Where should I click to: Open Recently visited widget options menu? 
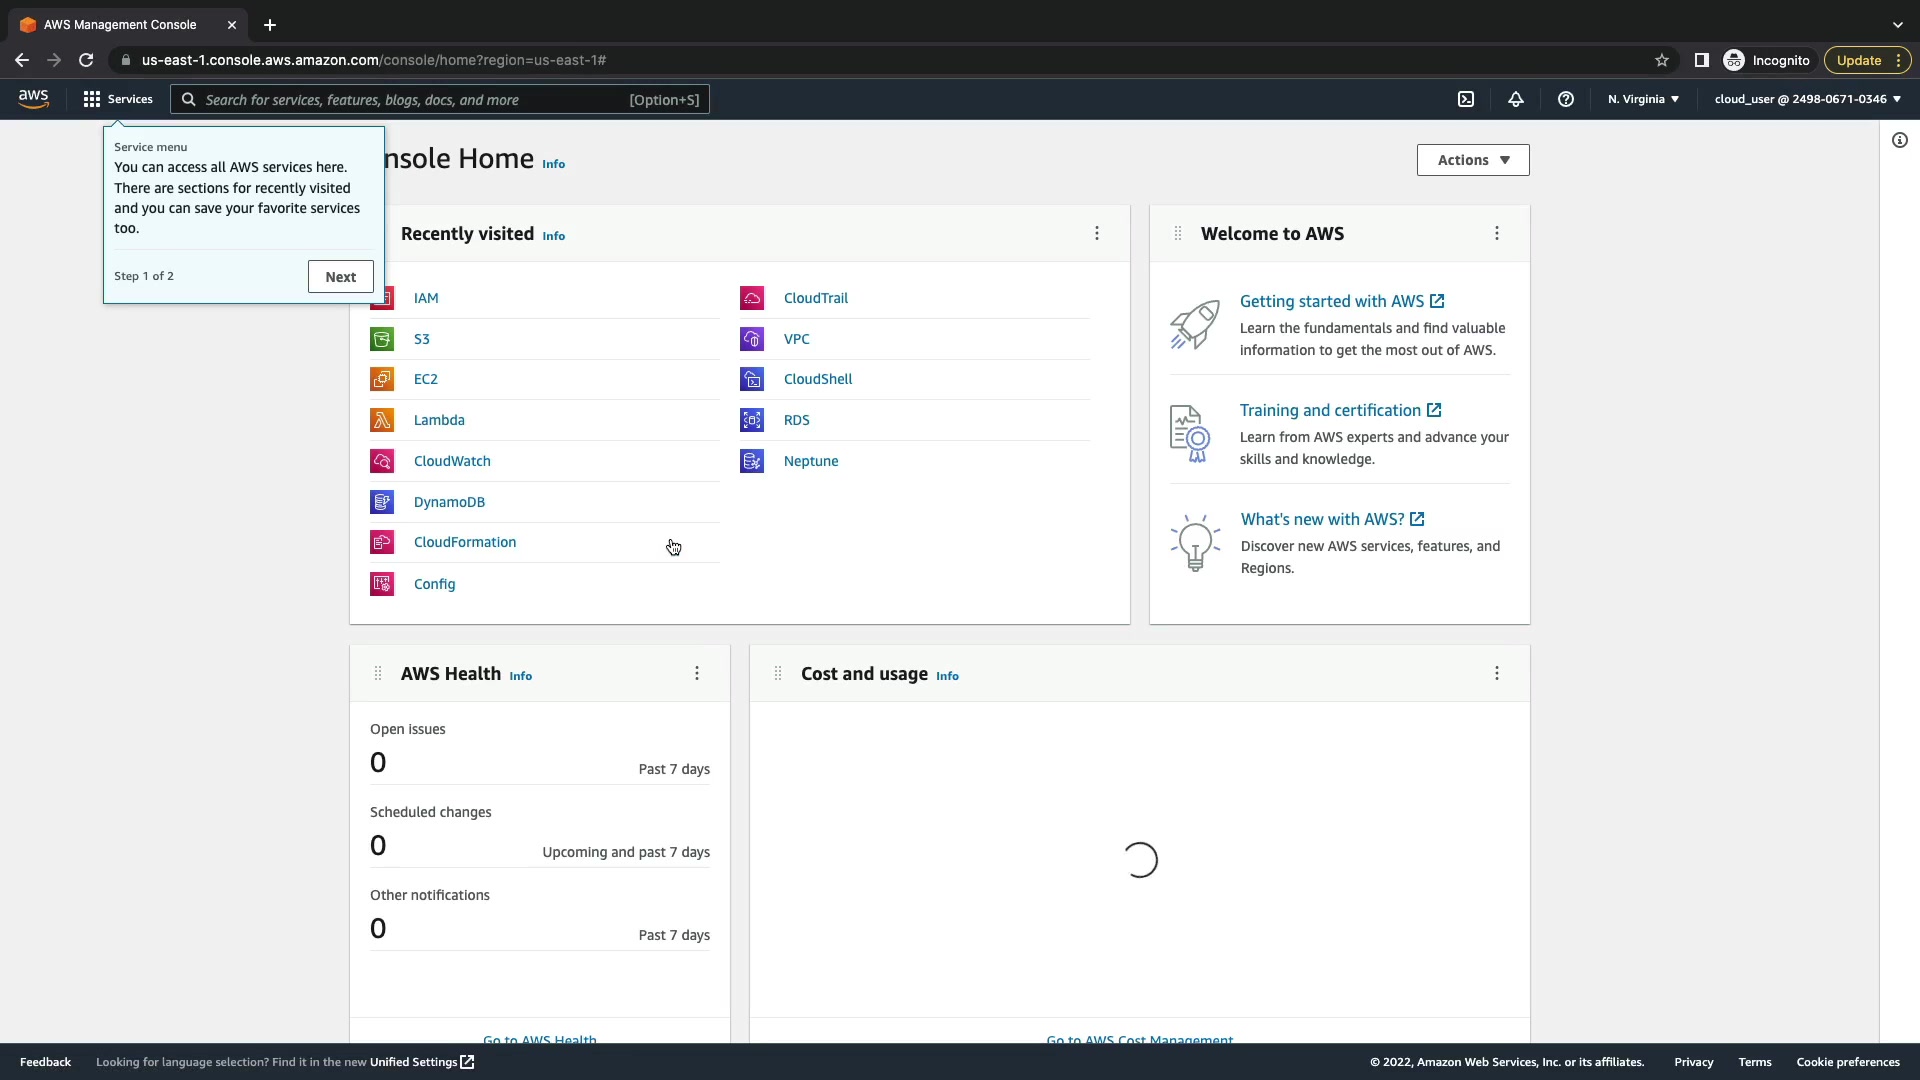[1097, 233]
